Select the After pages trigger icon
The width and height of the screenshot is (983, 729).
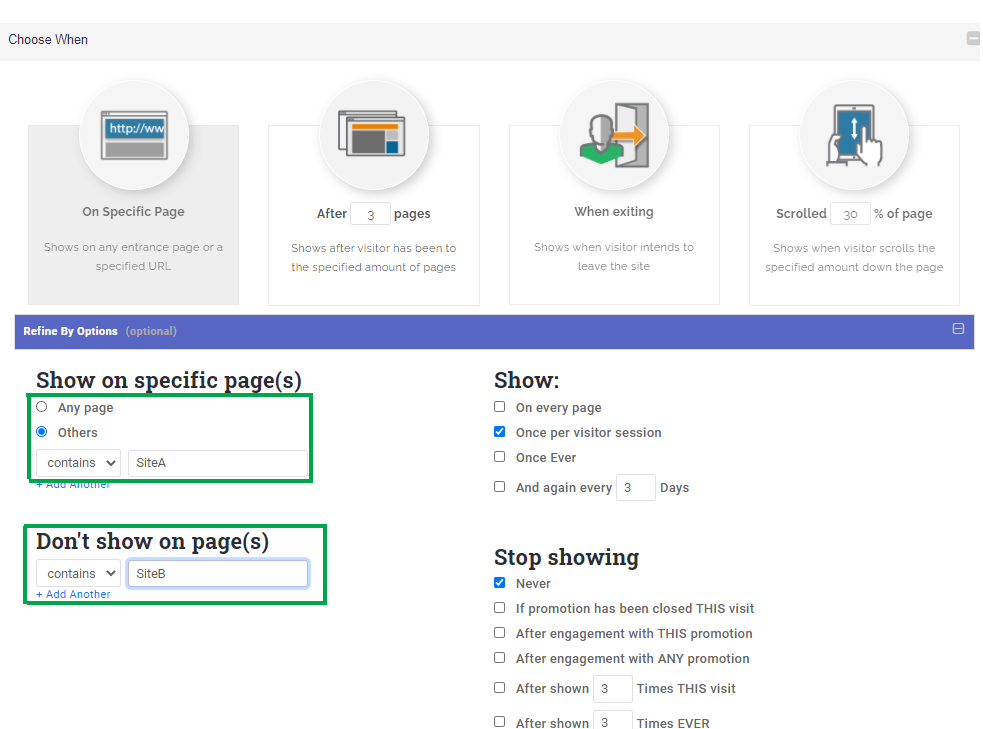374,135
